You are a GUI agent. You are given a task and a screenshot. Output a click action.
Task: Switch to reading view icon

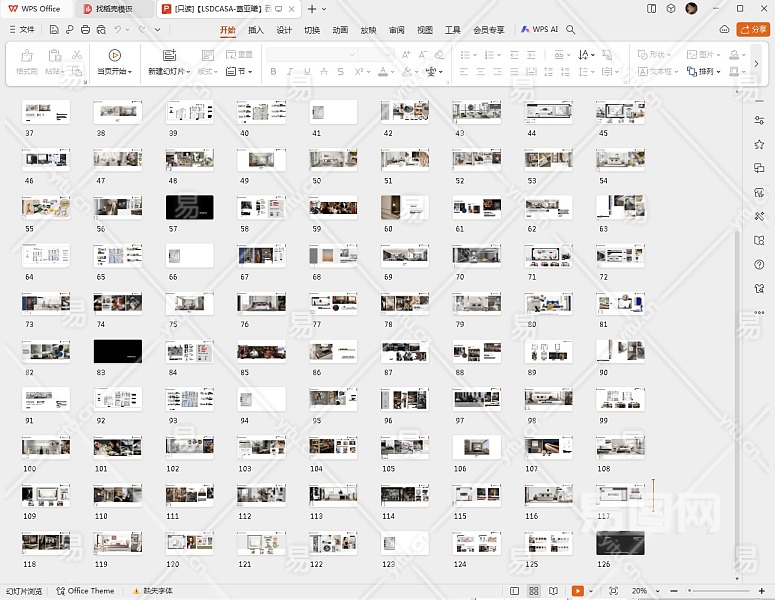pyautogui.click(x=553, y=591)
